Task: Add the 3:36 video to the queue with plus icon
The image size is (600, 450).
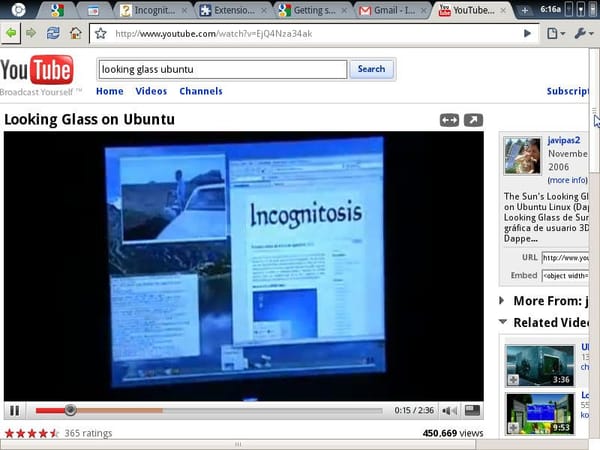Action: click(513, 380)
